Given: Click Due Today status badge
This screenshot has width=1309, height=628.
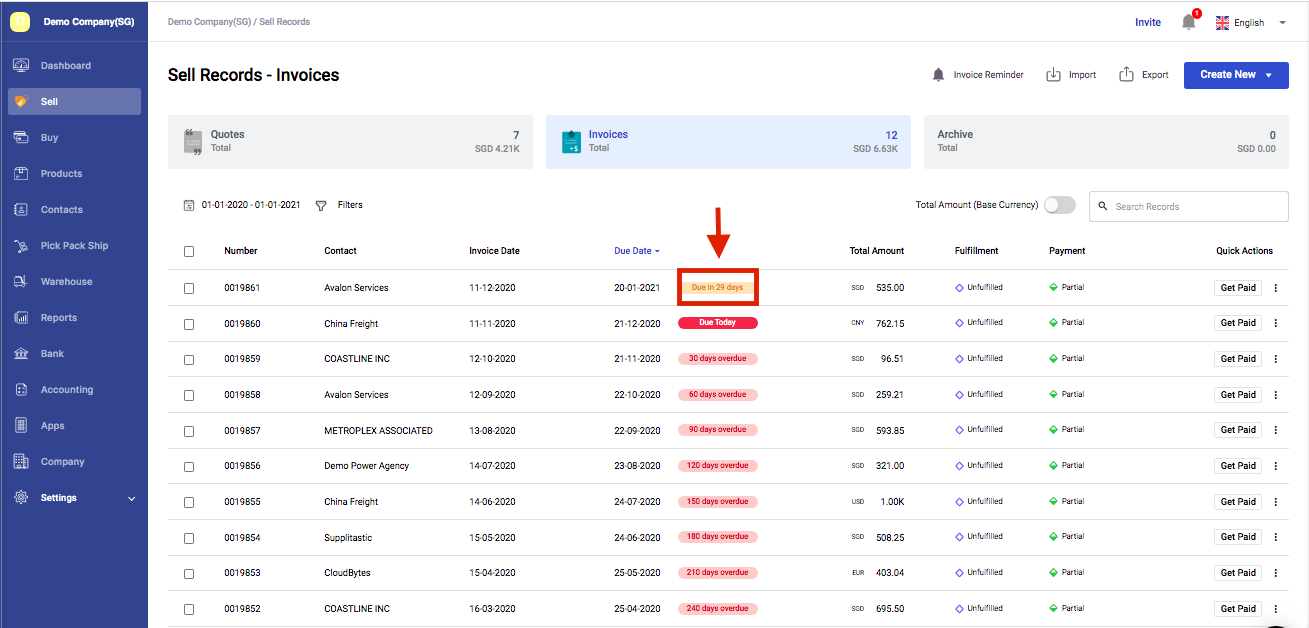Looking at the screenshot, I should [x=718, y=323].
